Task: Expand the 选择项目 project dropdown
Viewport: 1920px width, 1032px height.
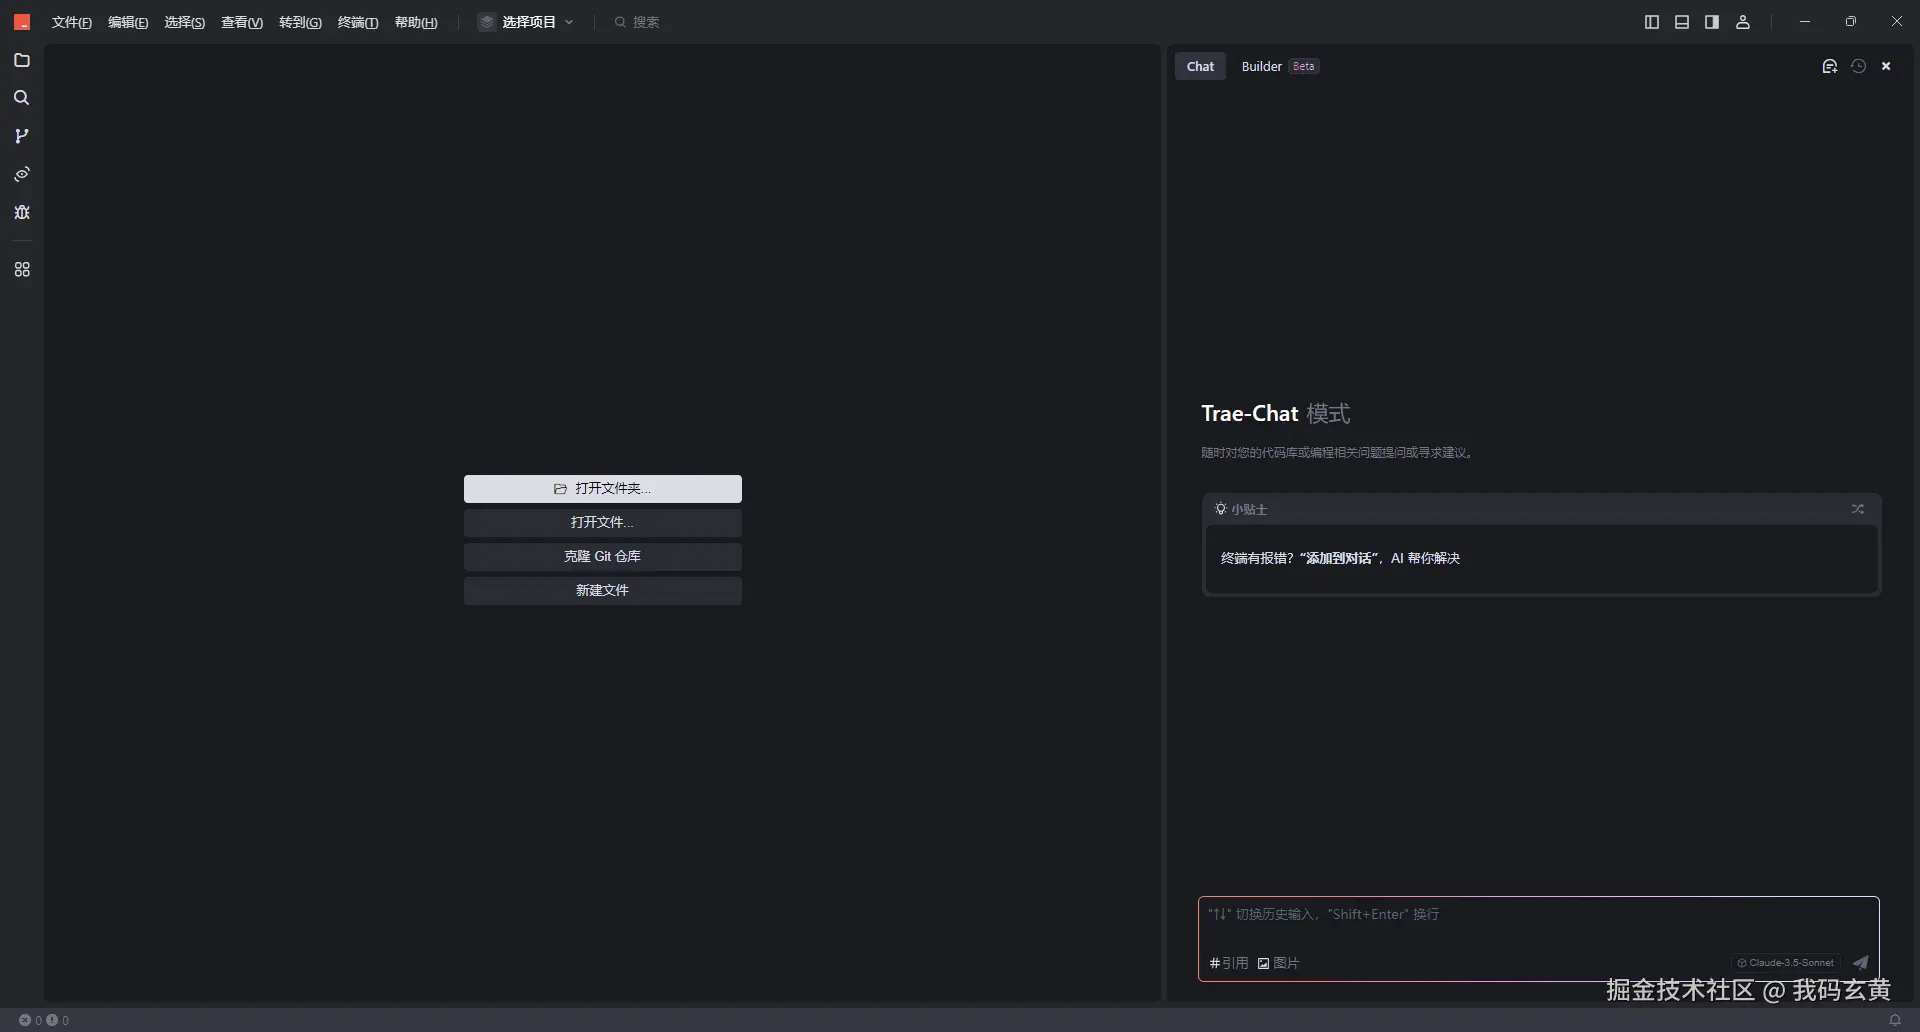Action: coord(527,22)
